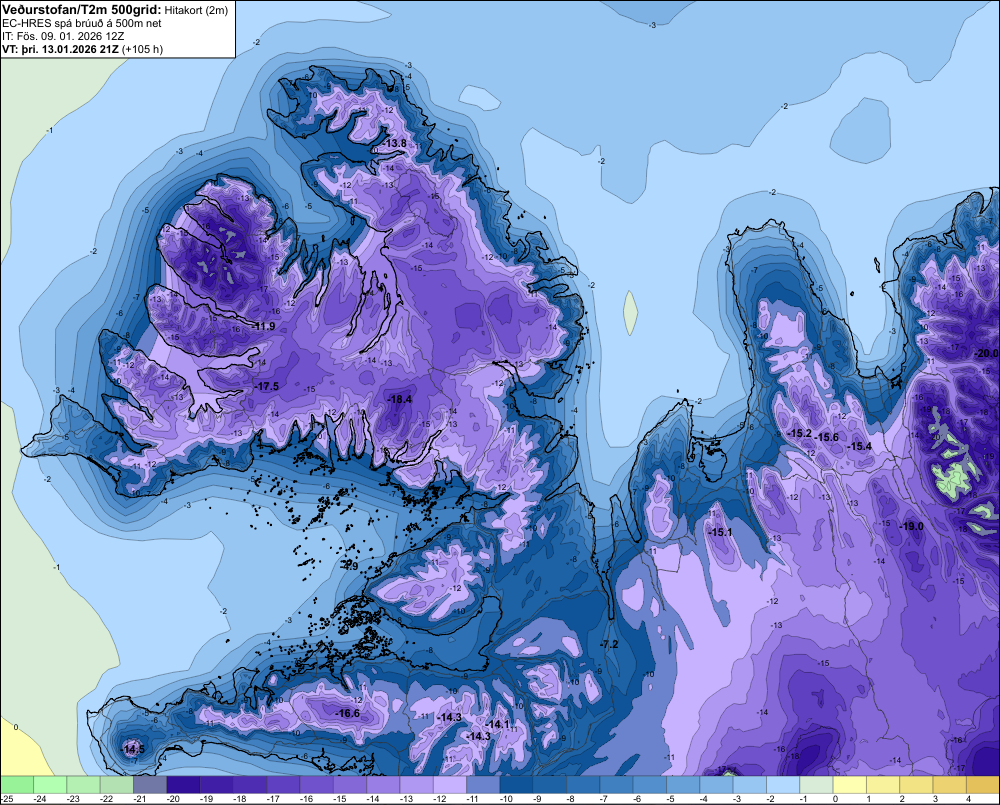Click the pale green legend swatch labeled -1
Image resolution: width=1000 pixels, height=805 pixels.
pyautogui.click(x=816, y=785)
